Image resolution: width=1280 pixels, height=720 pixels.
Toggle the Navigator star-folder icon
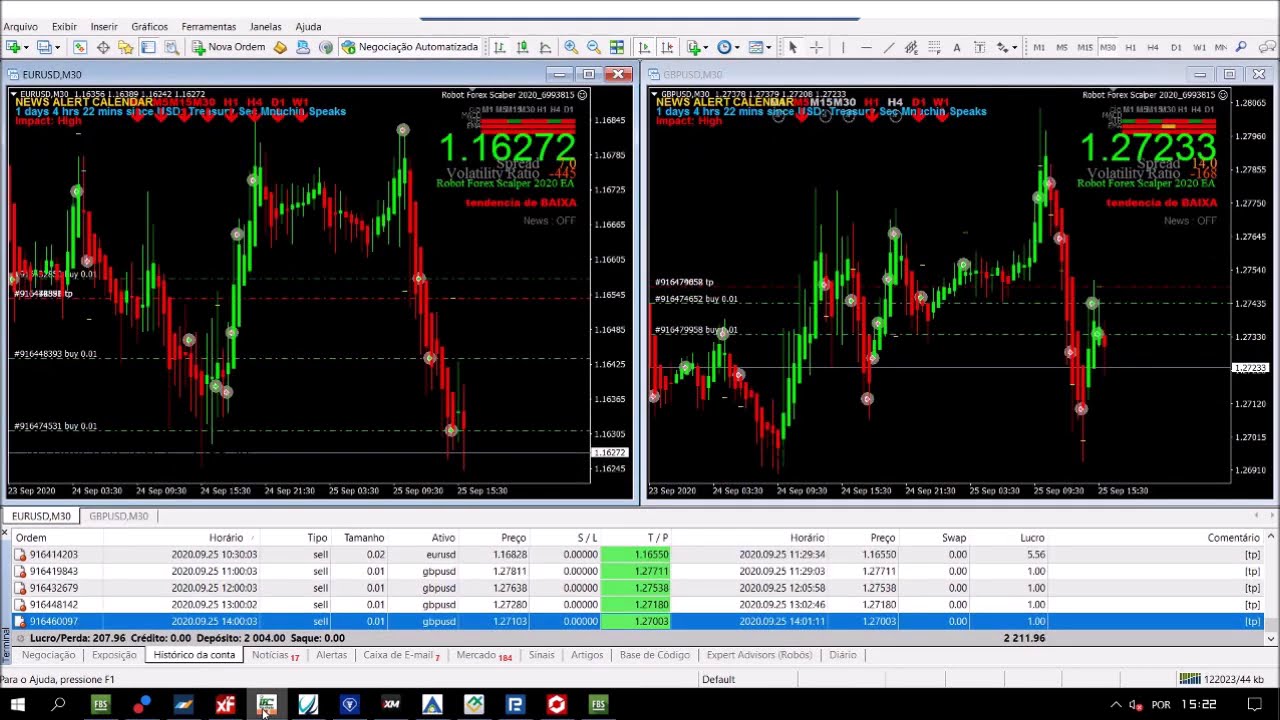click(125, 47)
